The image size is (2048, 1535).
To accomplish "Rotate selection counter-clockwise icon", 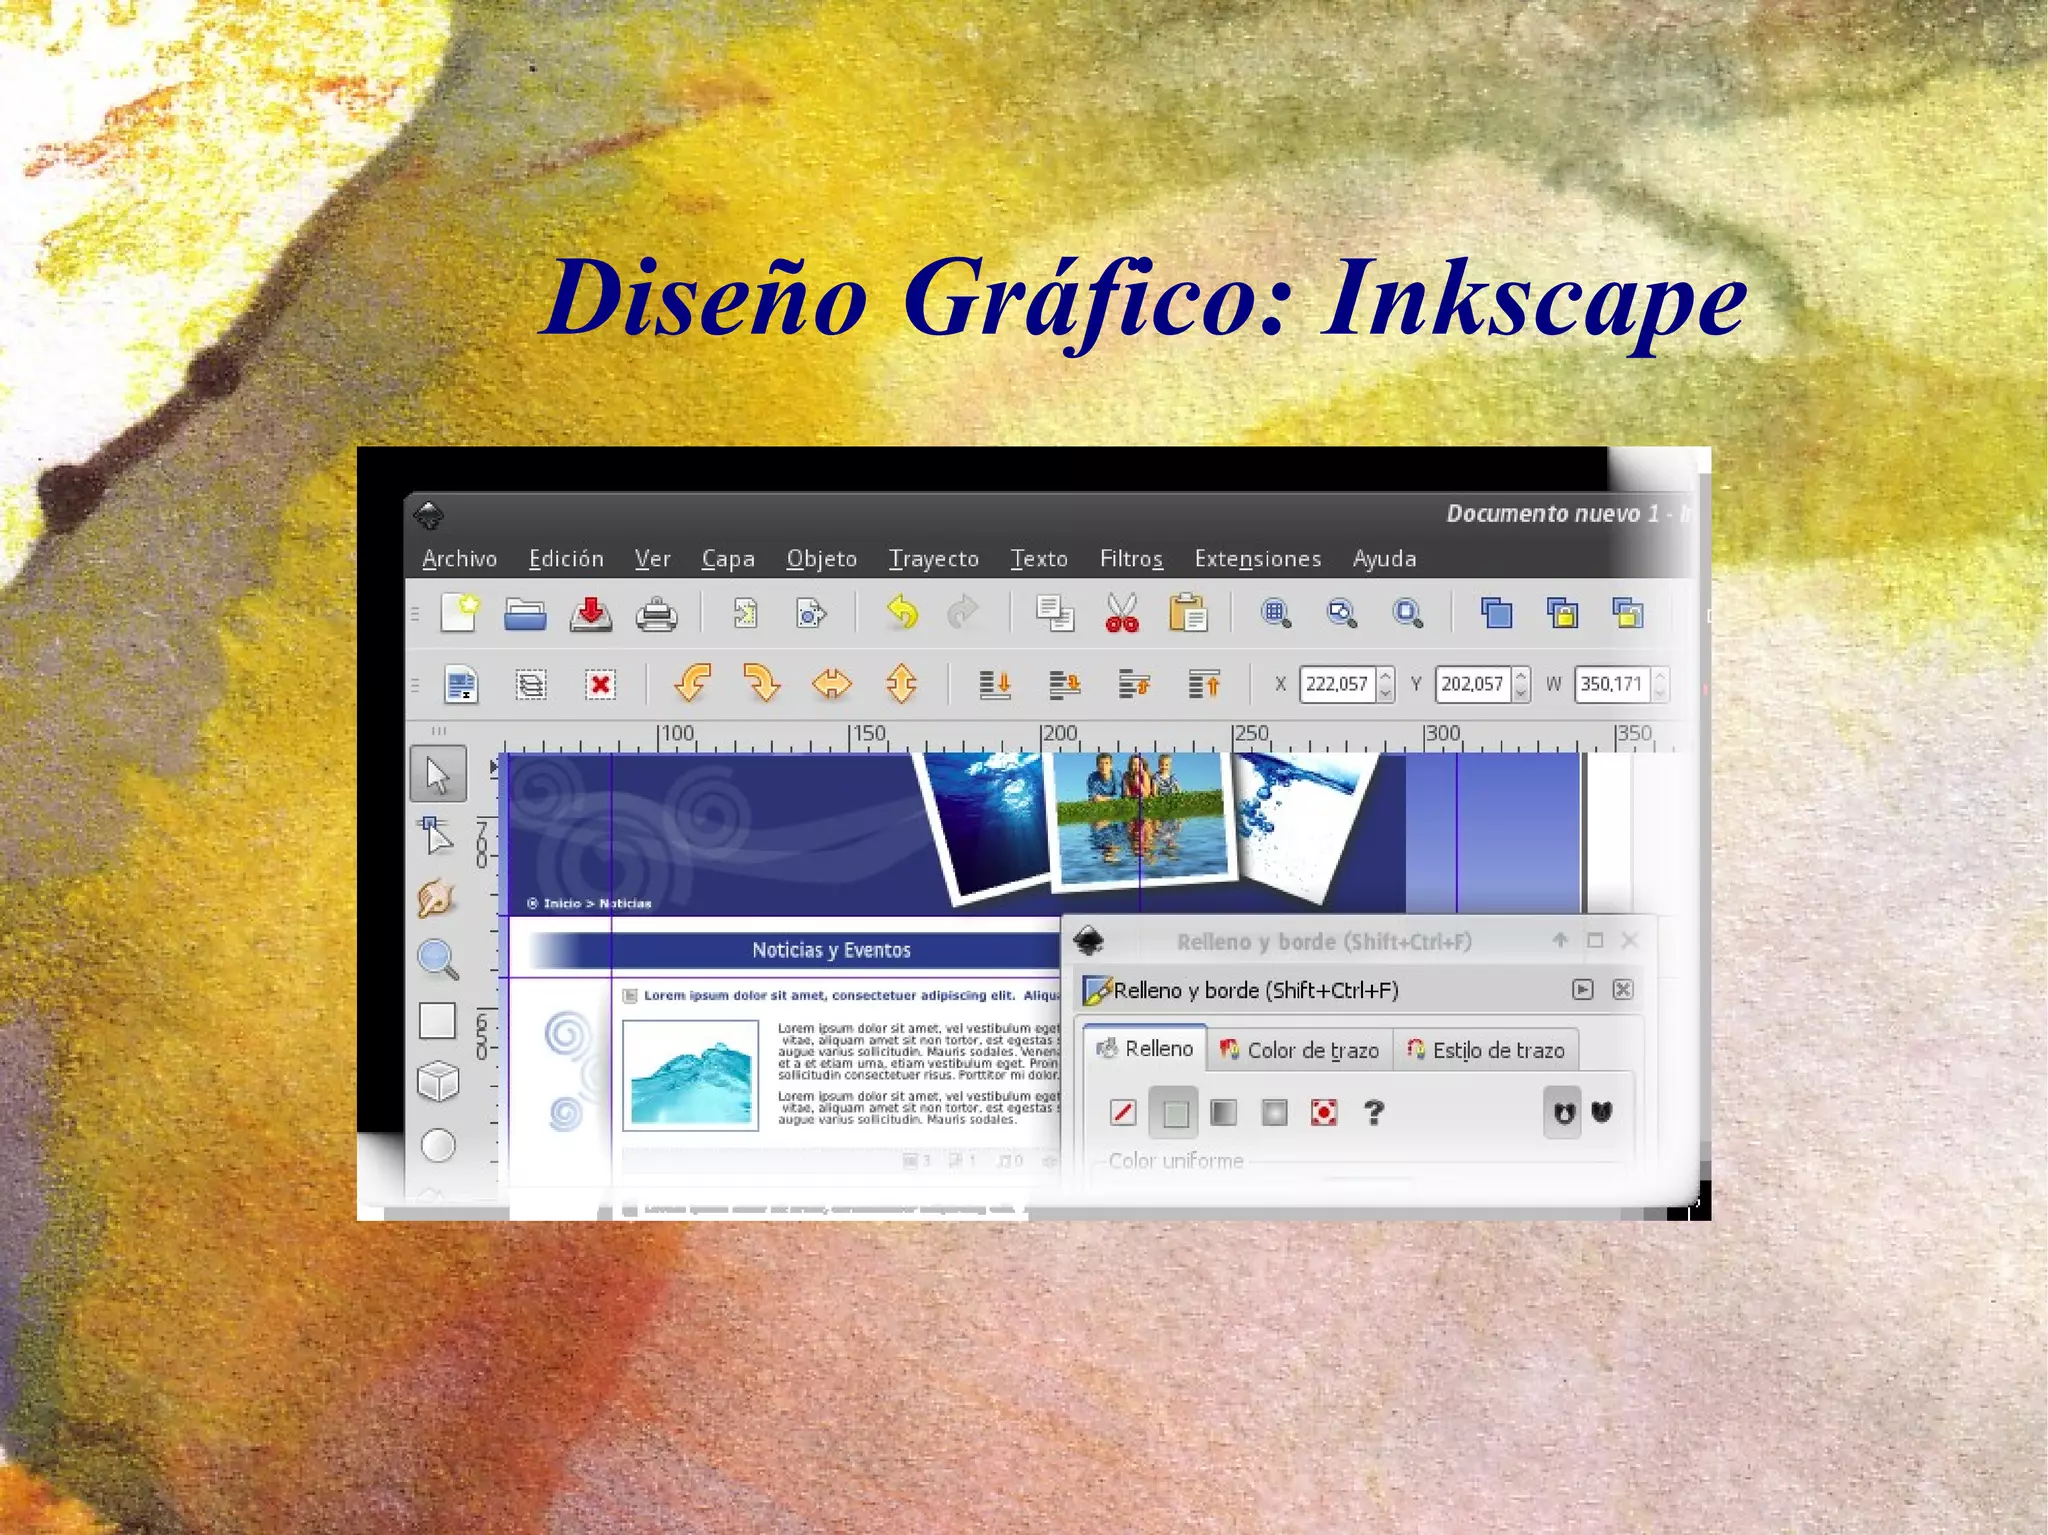I will [x=692, y=684].
